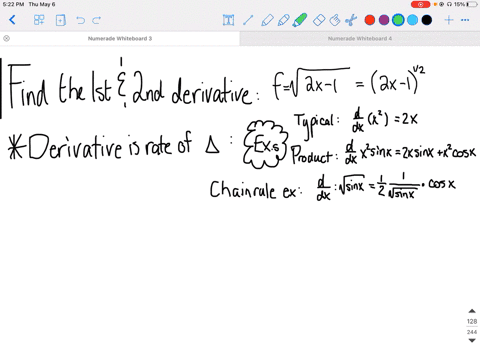
Task: Close the Numerade Whiteboard 3 tab
Action: (x=6, y=38)
